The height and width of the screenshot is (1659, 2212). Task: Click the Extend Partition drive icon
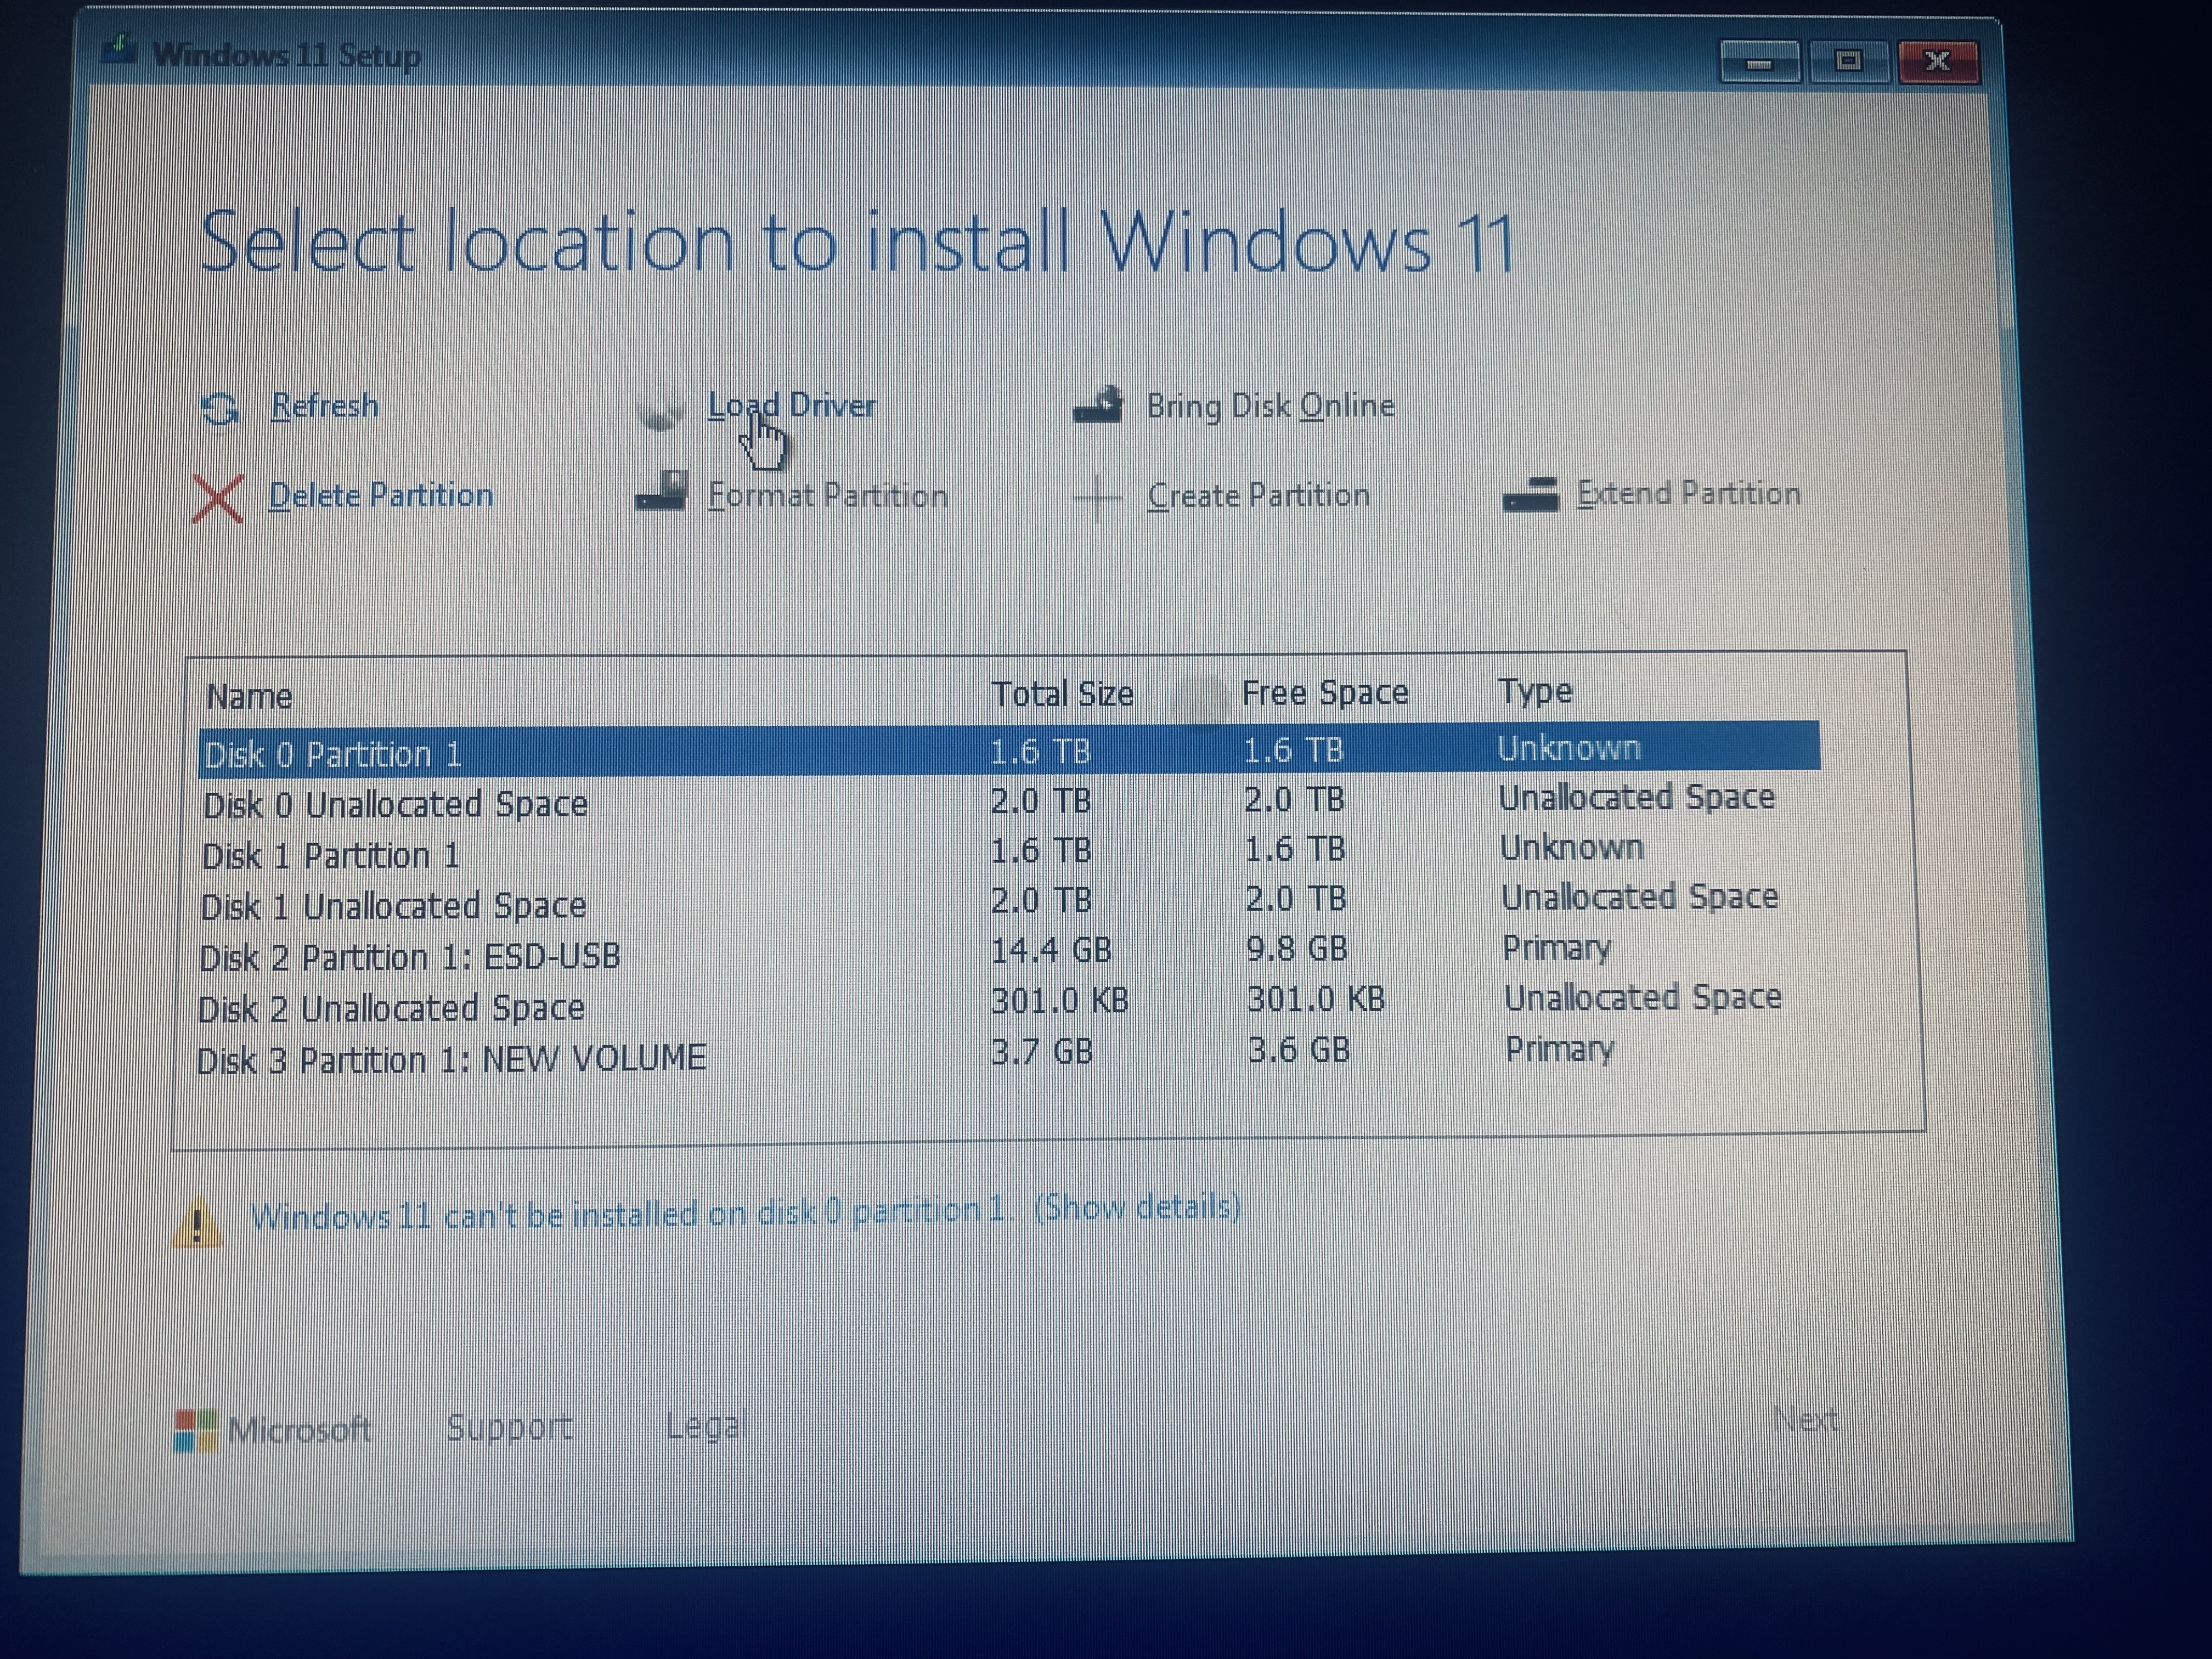pos(1531,494)
